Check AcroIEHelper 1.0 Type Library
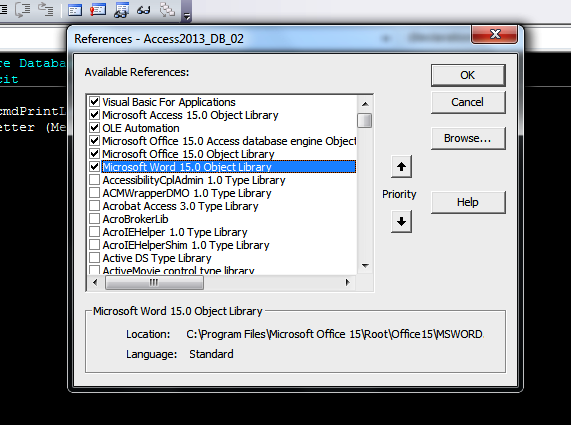Image resolution: width=571 pixels, height=425 pixels. click(94, 232)
